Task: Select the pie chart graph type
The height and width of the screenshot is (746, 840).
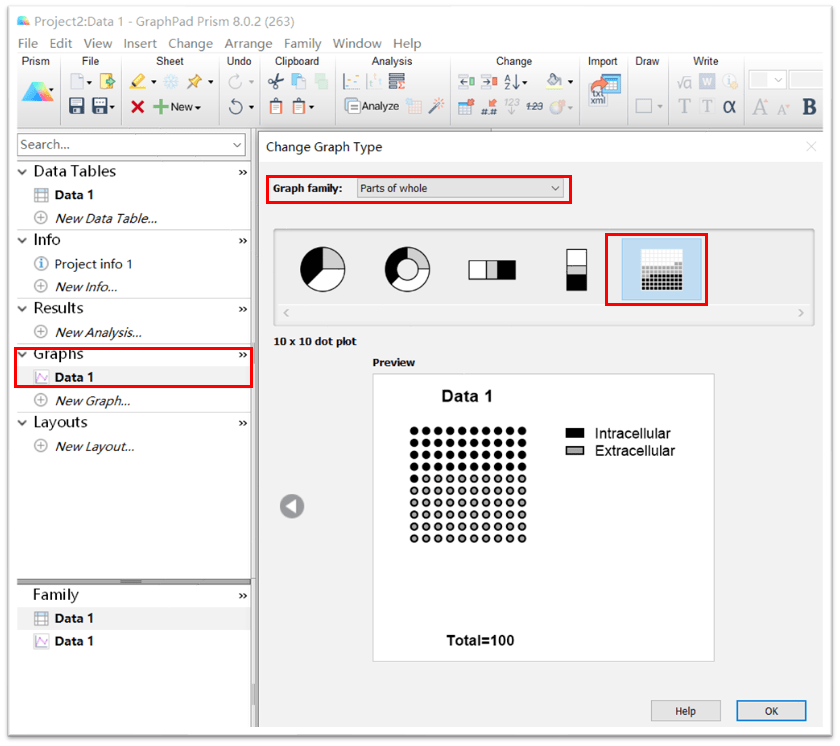Action: coord(322,270)
